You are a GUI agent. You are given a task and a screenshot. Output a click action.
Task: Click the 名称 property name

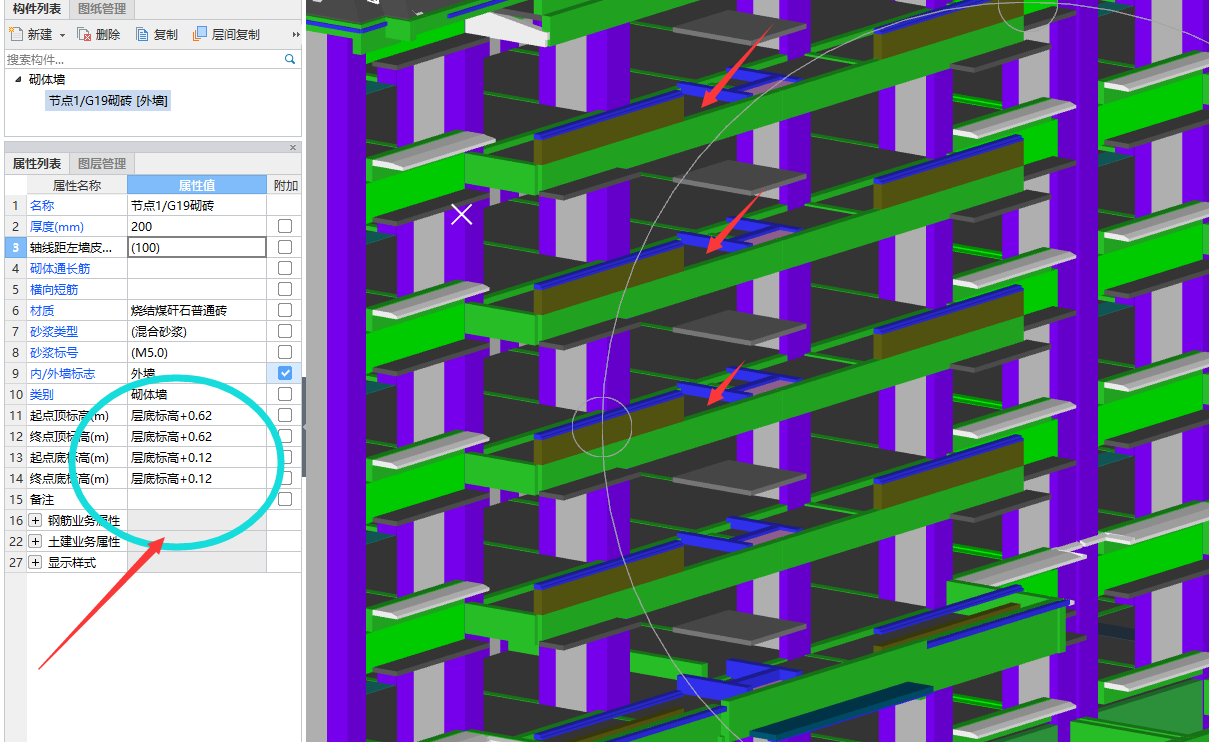pyautogui.click(x=42, y=205)
